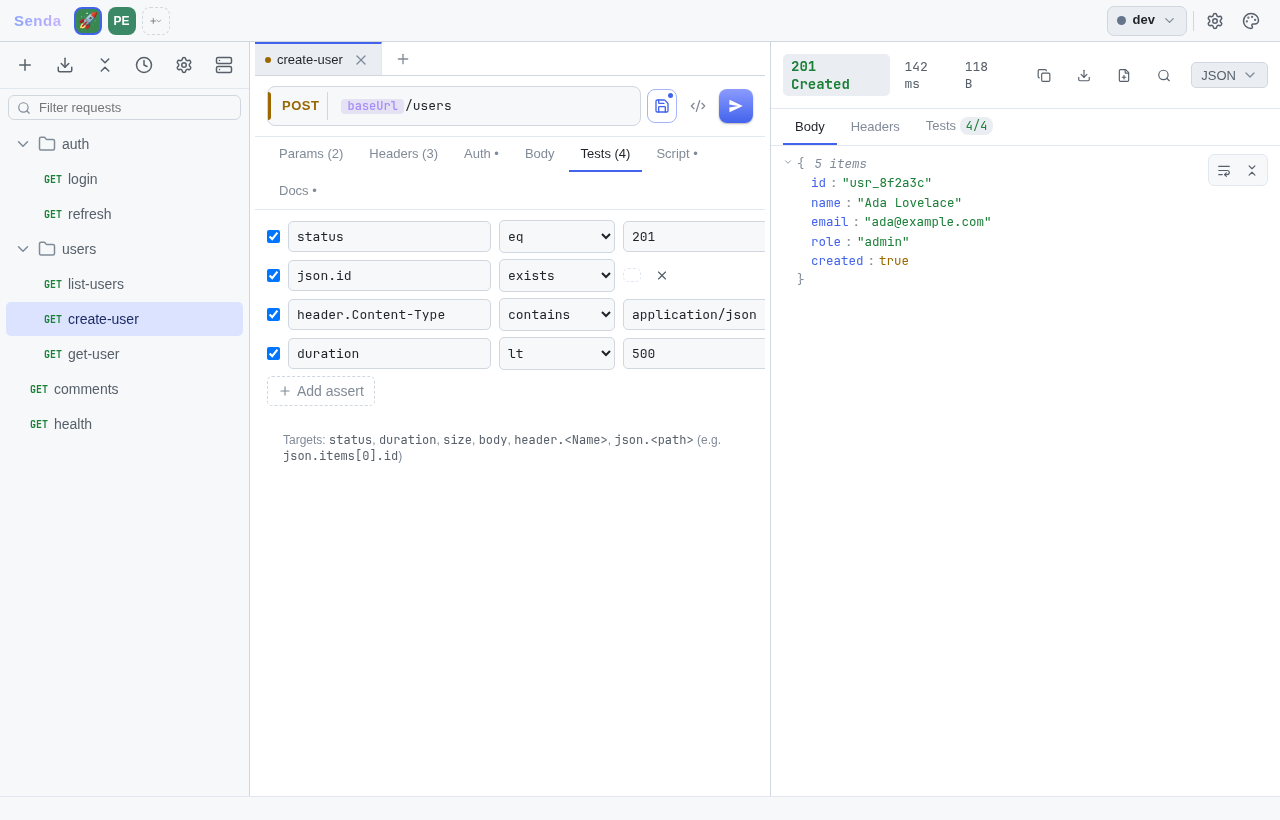The width and height of the screenshot is (1280, 820).
Task: Close the create-user tab
Action: point(361,60)
